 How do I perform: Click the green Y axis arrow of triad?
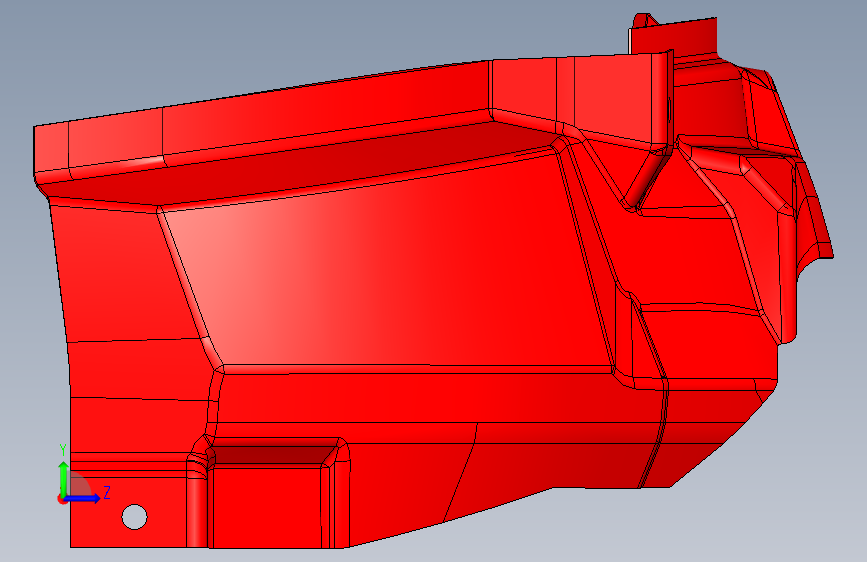(64, 479)
